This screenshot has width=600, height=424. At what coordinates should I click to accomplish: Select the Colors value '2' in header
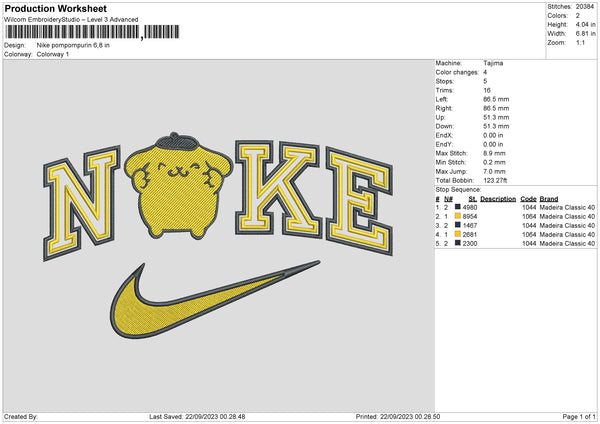pos(578,16)
